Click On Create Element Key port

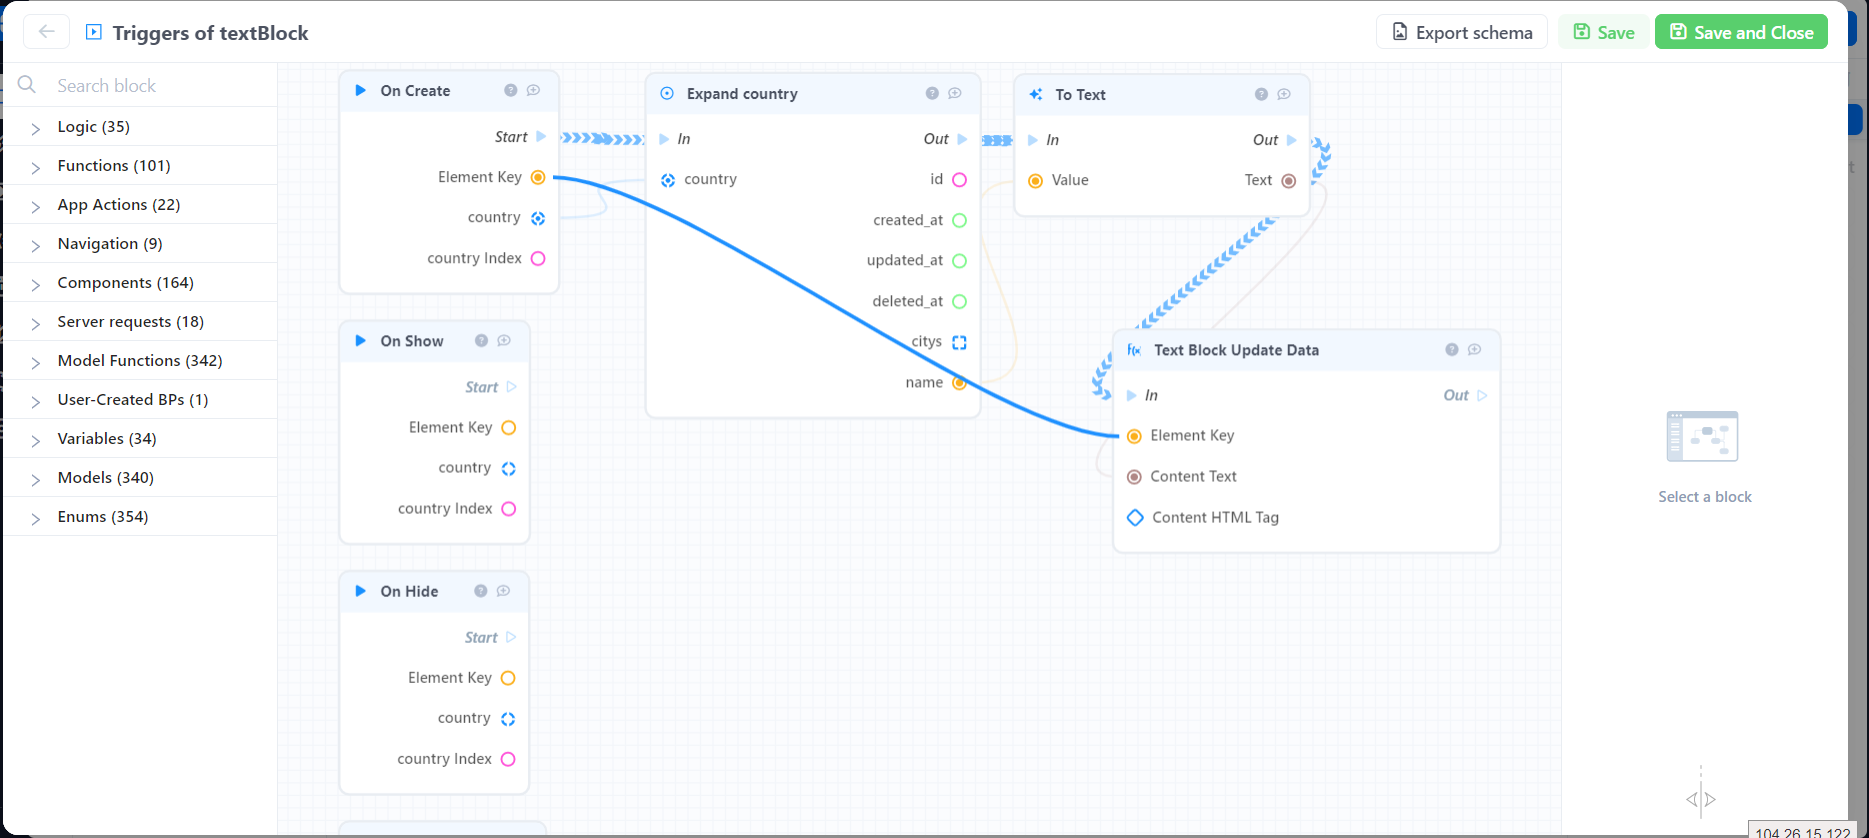point(538,177)
